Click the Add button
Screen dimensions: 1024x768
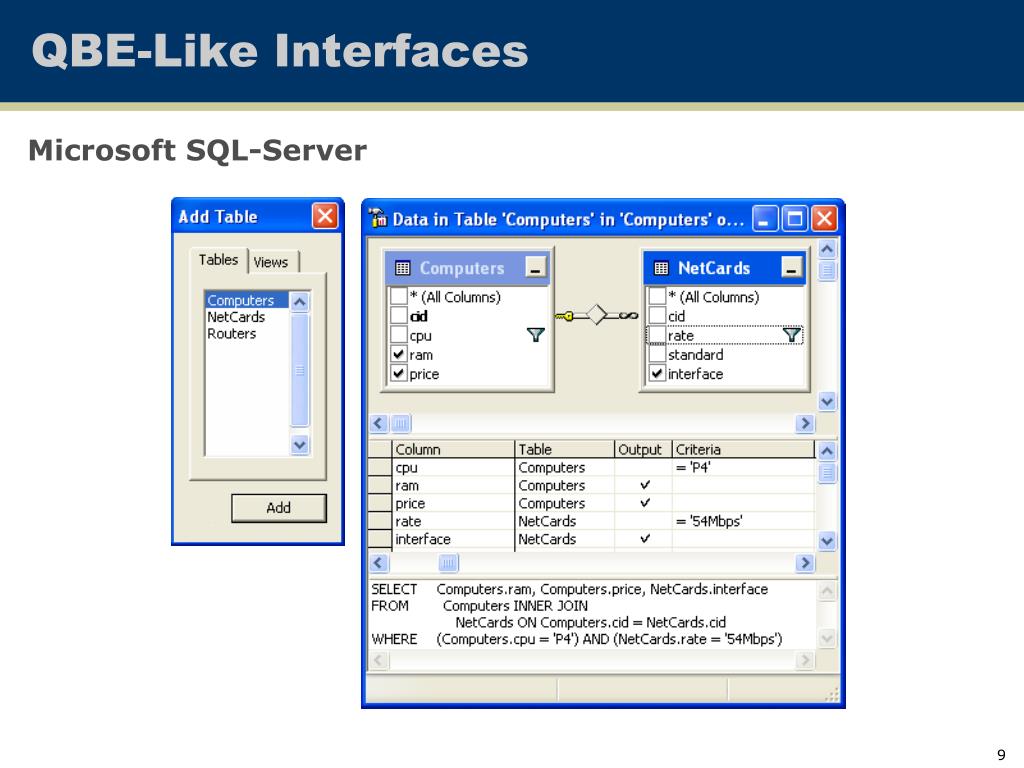tap(278, 507)
